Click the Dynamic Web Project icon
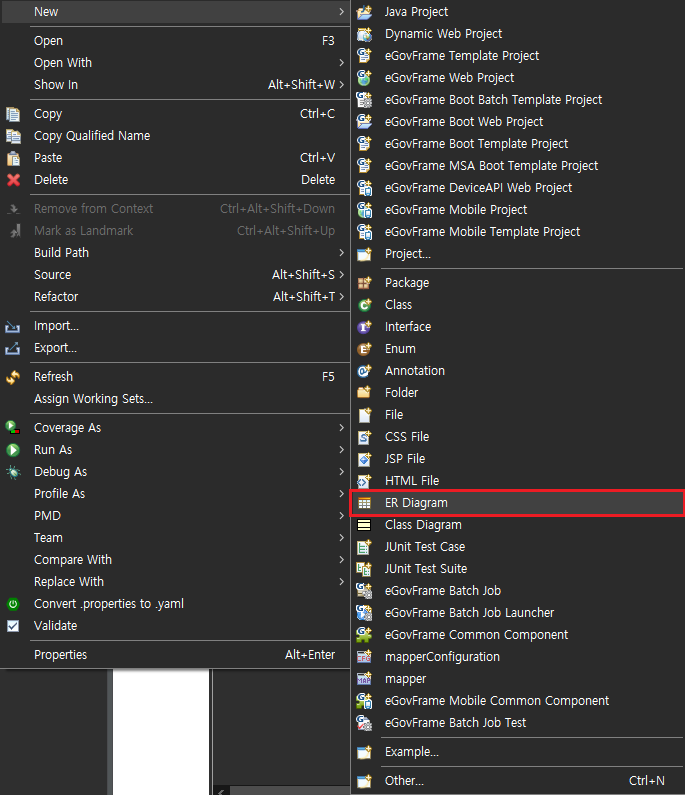The width and height of the screenshot is (685, 795). click(x=364, y=34)
